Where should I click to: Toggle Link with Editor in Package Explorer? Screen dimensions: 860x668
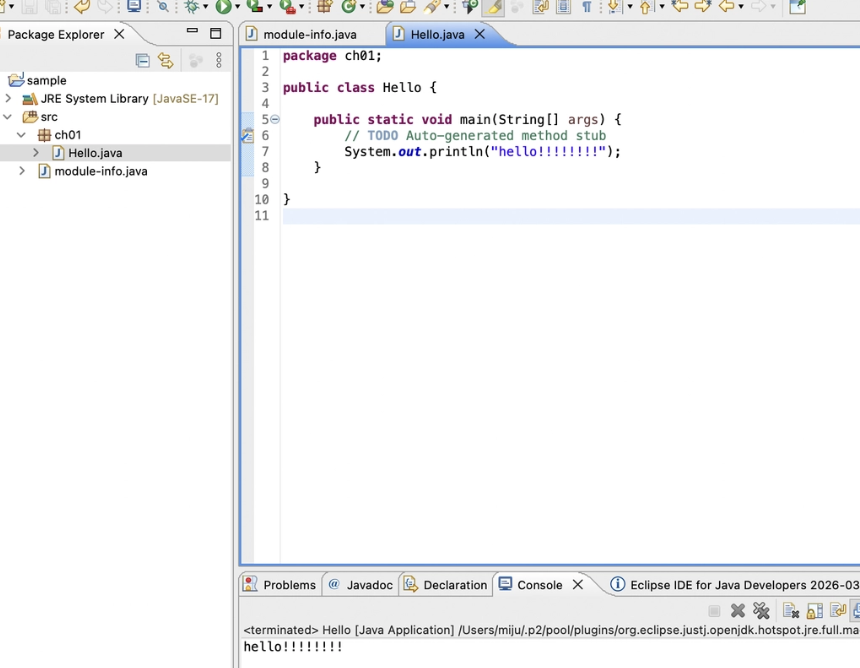(x=166, y=60)
